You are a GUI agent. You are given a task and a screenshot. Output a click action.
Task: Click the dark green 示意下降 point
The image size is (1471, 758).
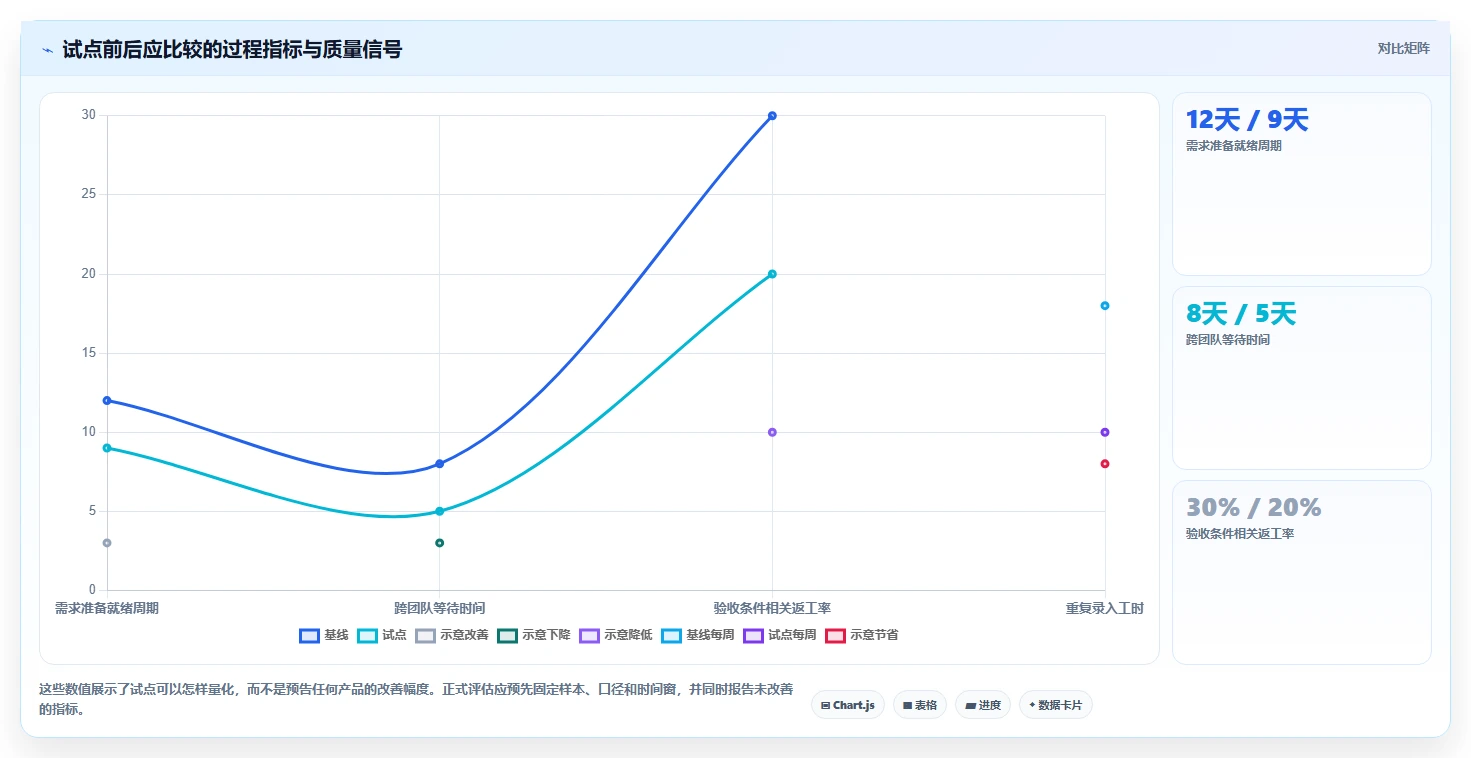click(439, 543)
